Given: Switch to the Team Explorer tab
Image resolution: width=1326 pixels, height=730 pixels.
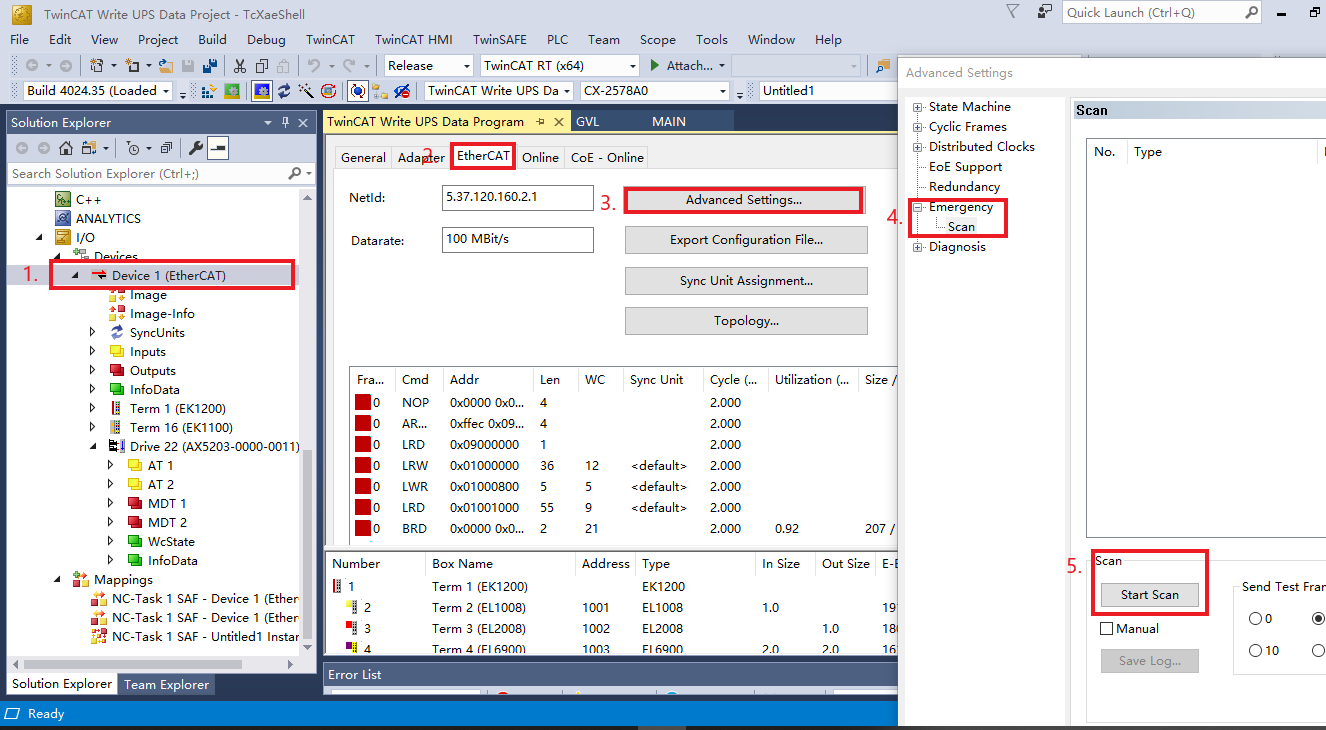Looking at the screenshot, I should [x=166, y=685].
